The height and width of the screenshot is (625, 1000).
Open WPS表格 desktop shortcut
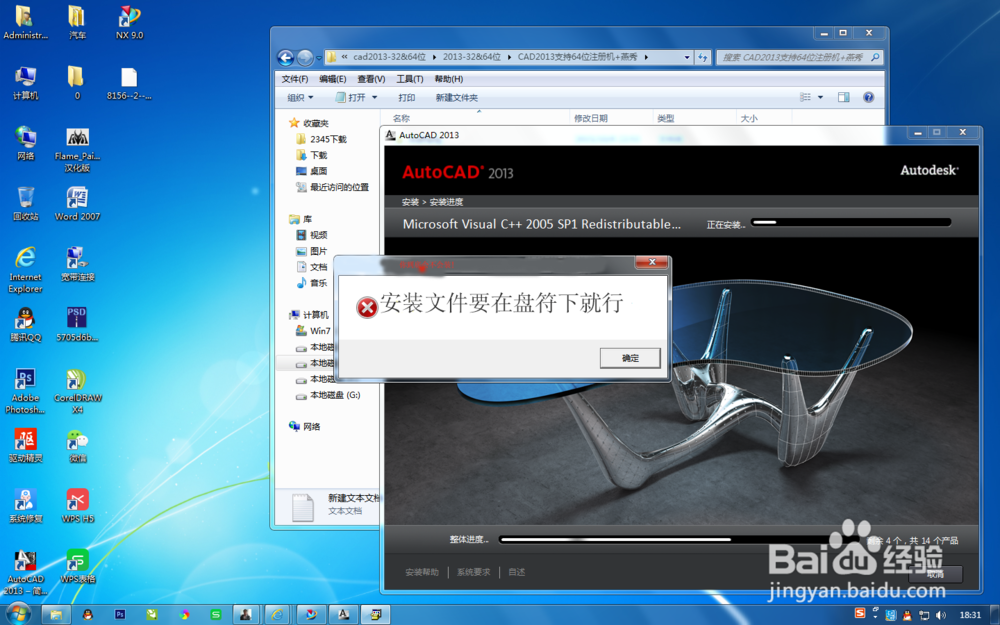(x=77, y=566)
